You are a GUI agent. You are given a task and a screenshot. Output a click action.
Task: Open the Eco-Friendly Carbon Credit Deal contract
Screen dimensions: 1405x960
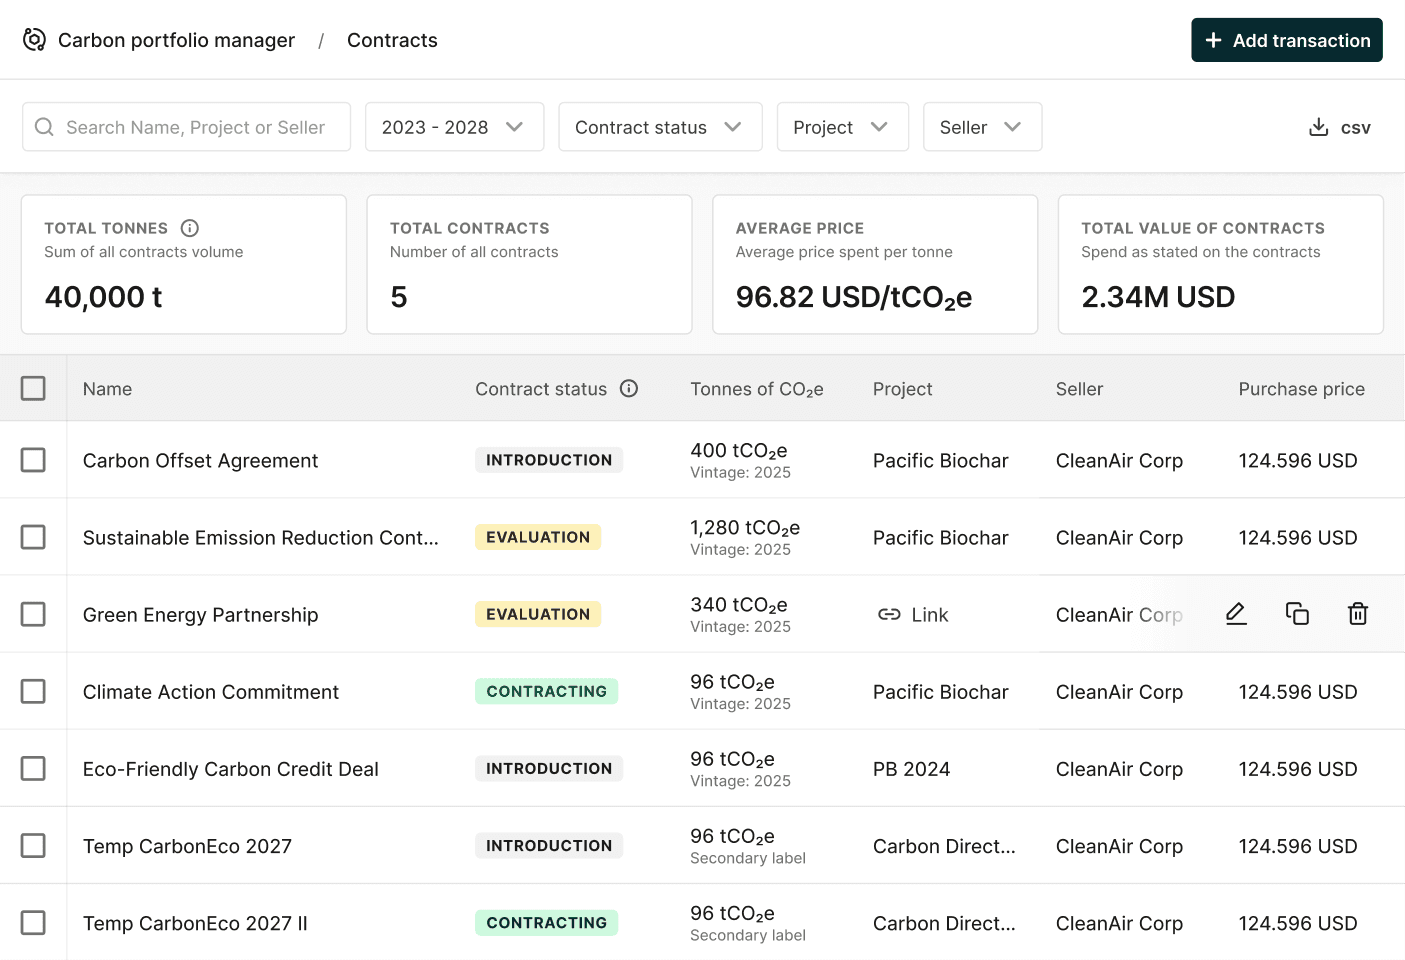(x=230, y=769)
